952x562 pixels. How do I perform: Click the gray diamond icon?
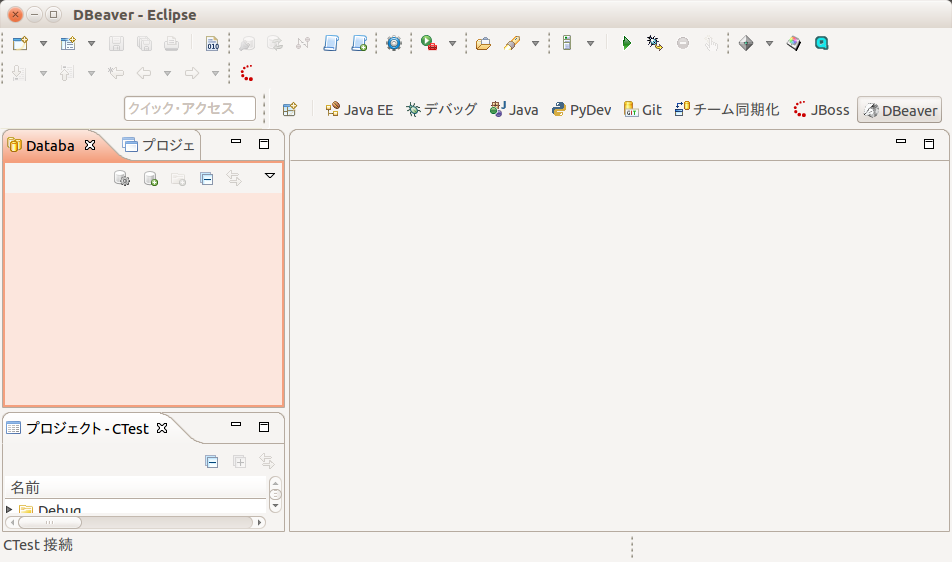pyautogui.click(x=746, y=43)
